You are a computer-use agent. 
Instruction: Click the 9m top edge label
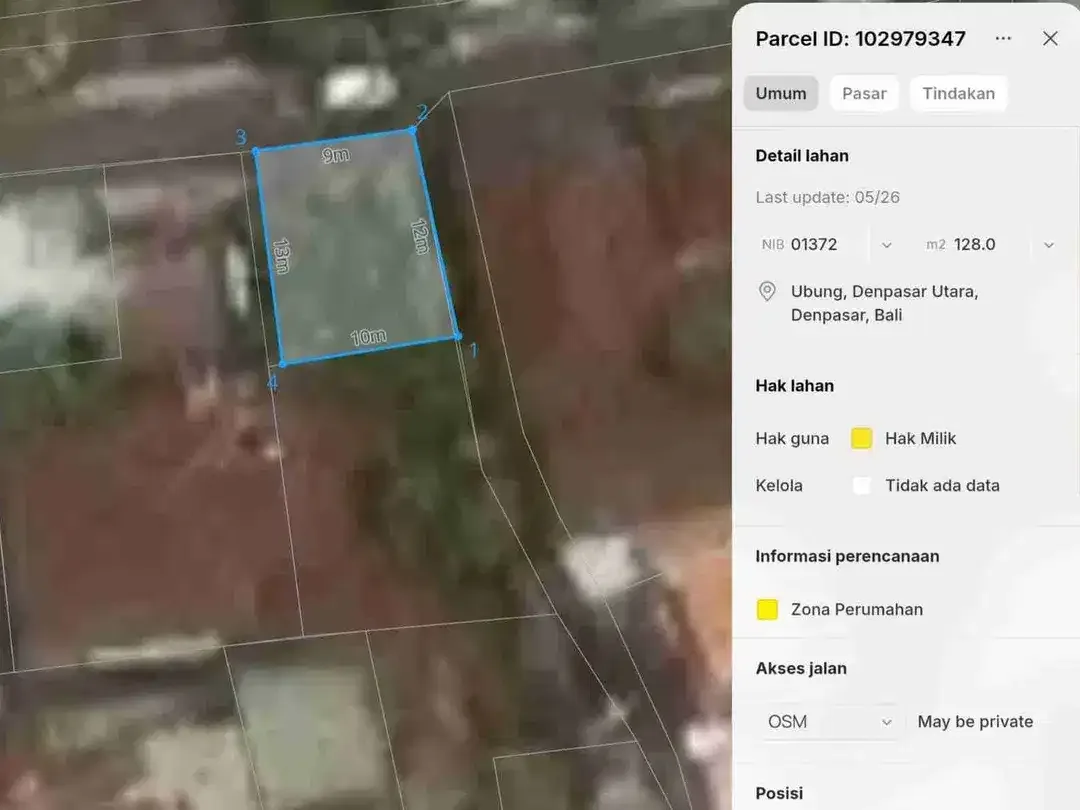pyautogui.click(x=336, y=155)
